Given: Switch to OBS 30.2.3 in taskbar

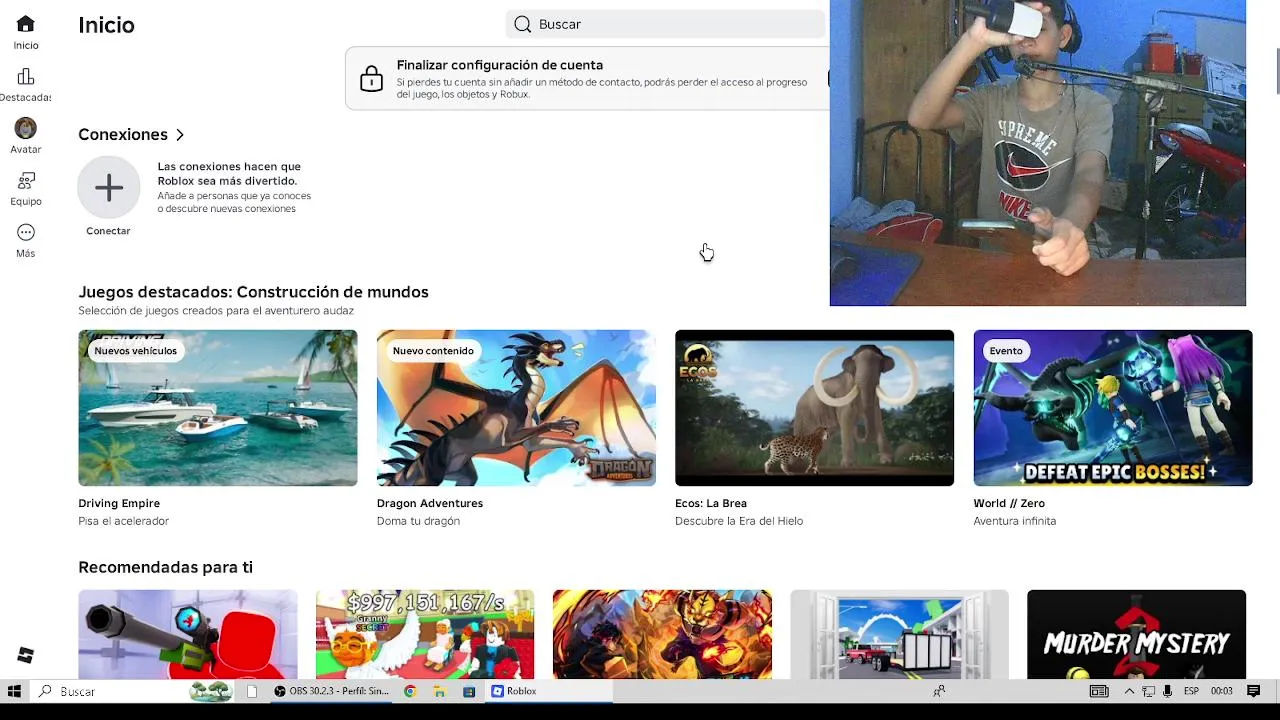Looking at the screenshot, I should click(x=331, y=691).
